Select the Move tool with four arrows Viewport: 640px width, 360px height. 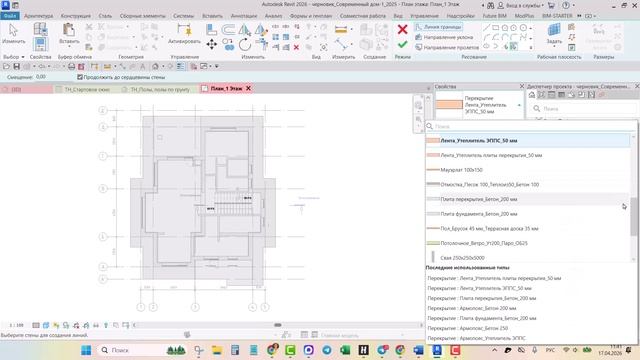[x=211, y=44]
